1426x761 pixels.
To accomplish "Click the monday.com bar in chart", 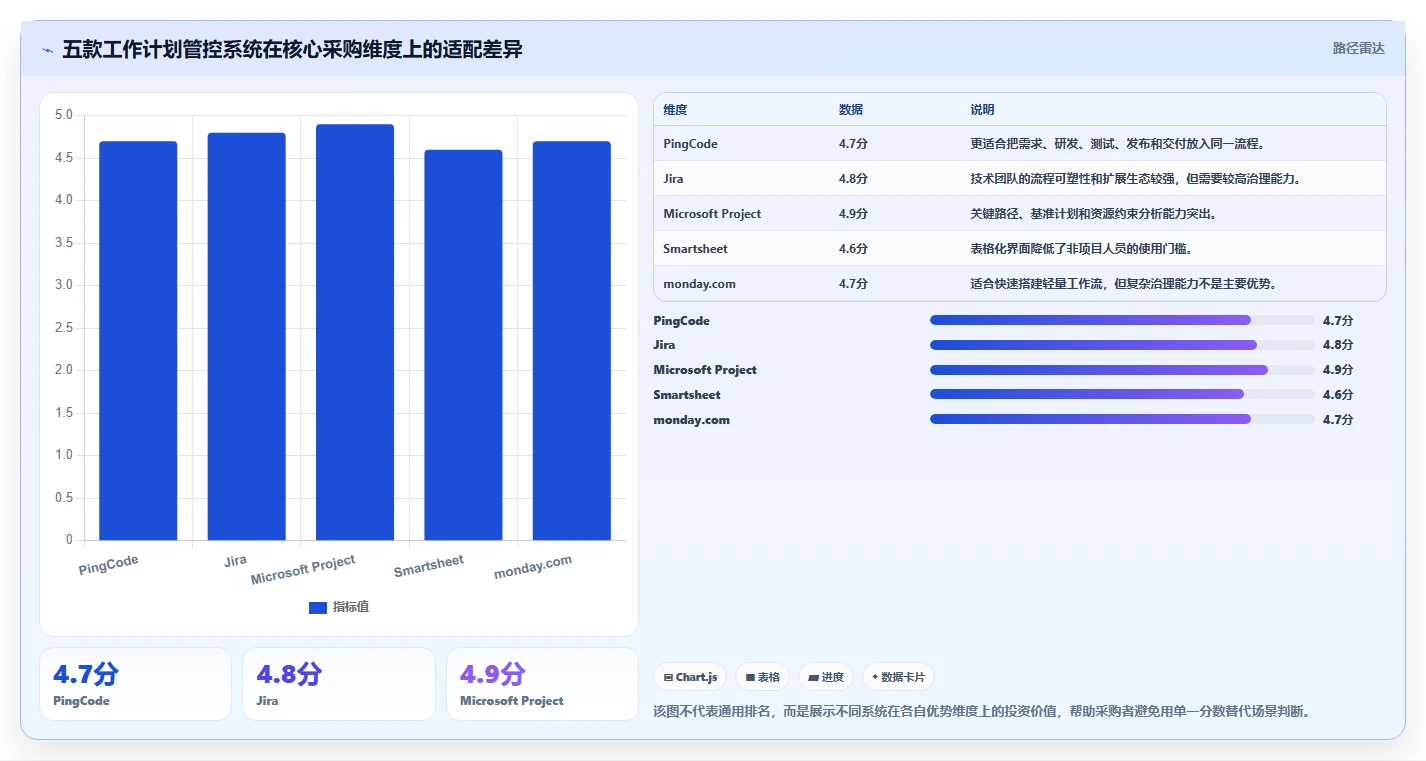I will (571, 341).
